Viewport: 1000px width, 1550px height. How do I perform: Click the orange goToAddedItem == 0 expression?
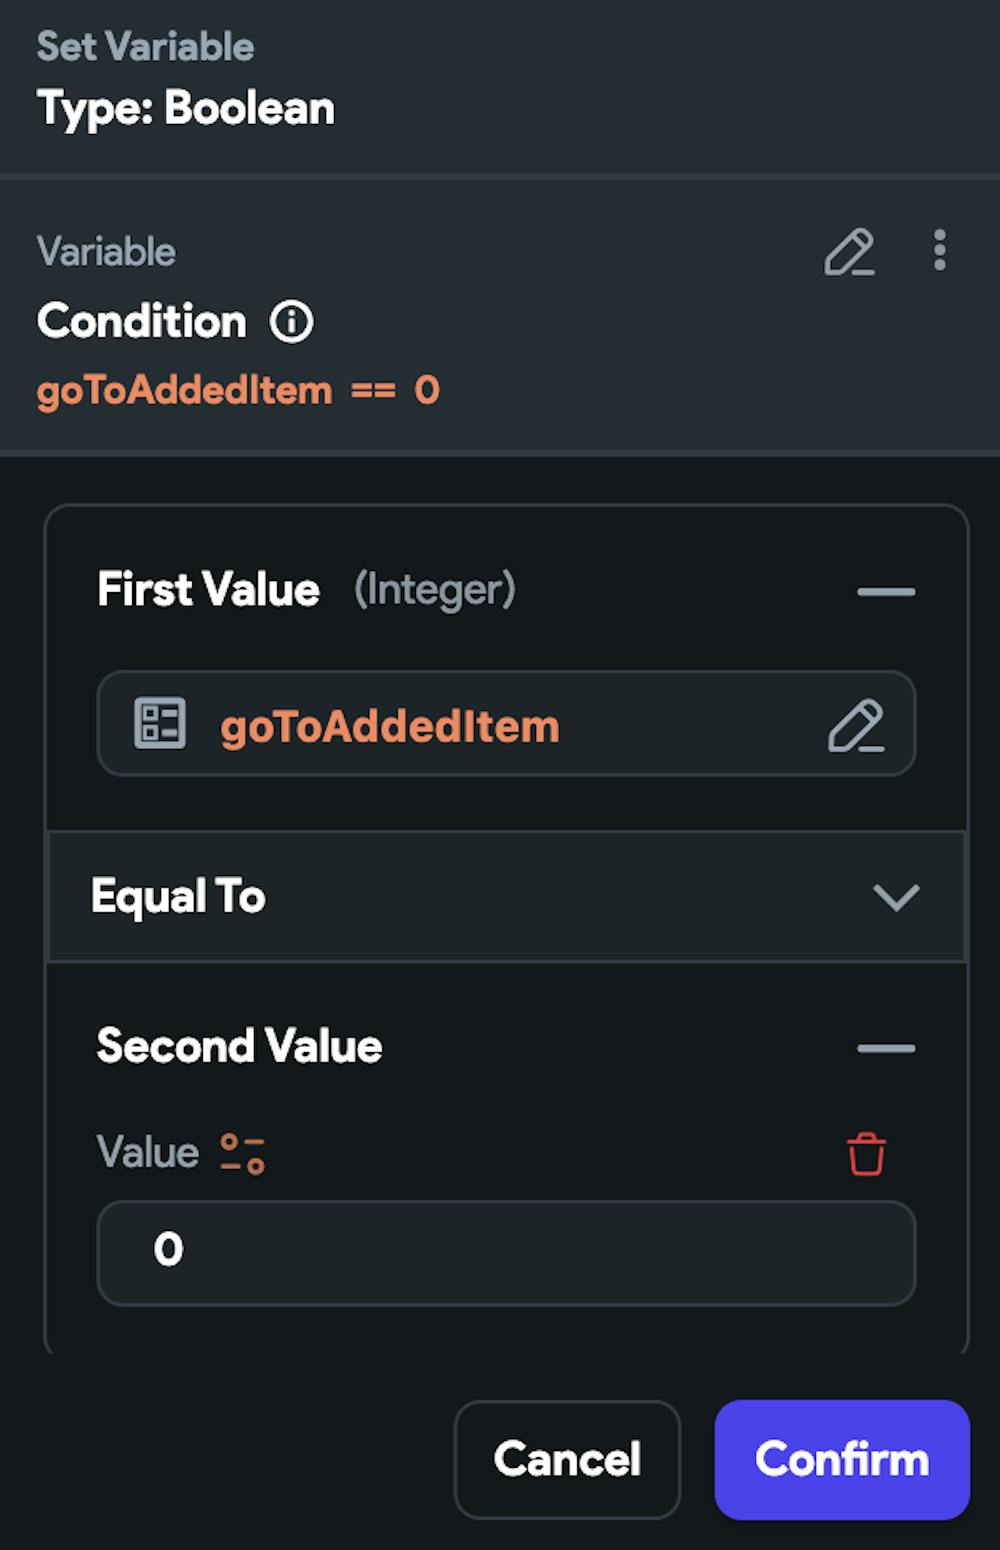tap(238, 390)
